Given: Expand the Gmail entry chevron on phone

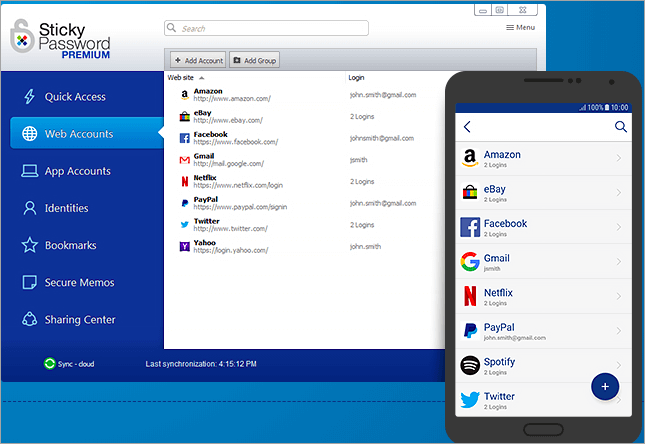Looking at the screenshot, I should tap(619, 261).
